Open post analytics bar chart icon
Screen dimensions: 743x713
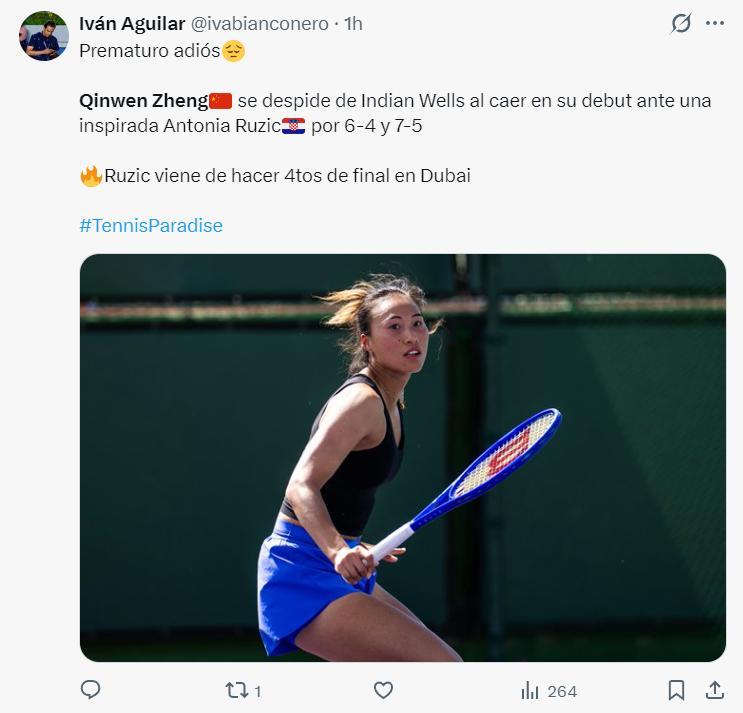530,690
